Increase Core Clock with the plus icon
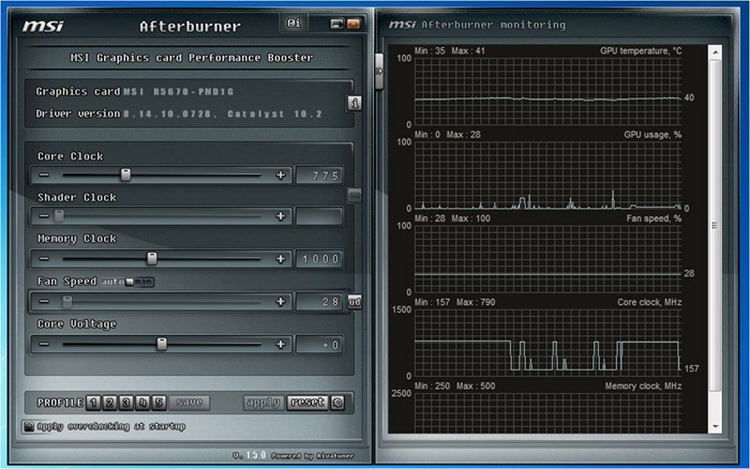This screenshot has height=469, width=750. tap(280, 175)
